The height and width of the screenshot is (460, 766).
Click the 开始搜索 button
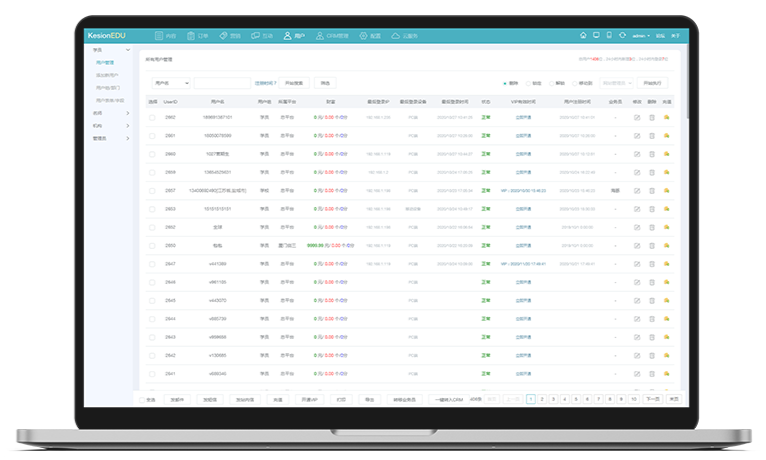click(x=295, y=83)
